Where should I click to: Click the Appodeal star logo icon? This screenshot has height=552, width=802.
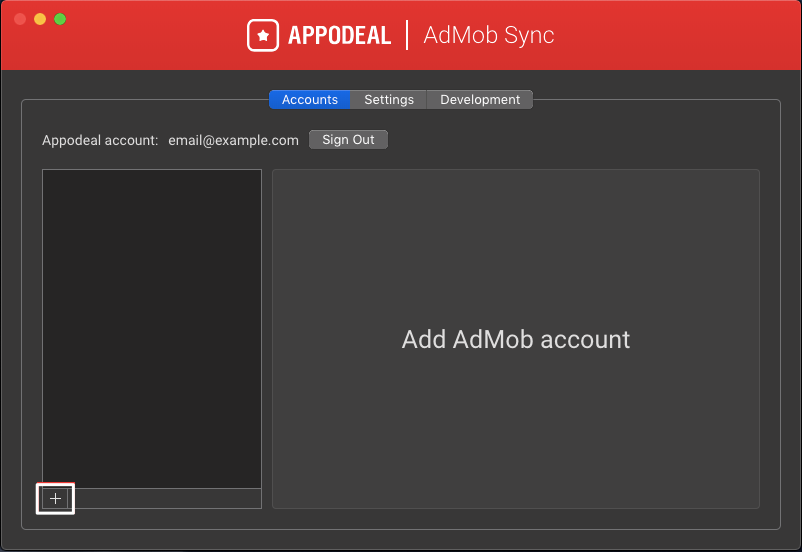[x=262, y=36]
